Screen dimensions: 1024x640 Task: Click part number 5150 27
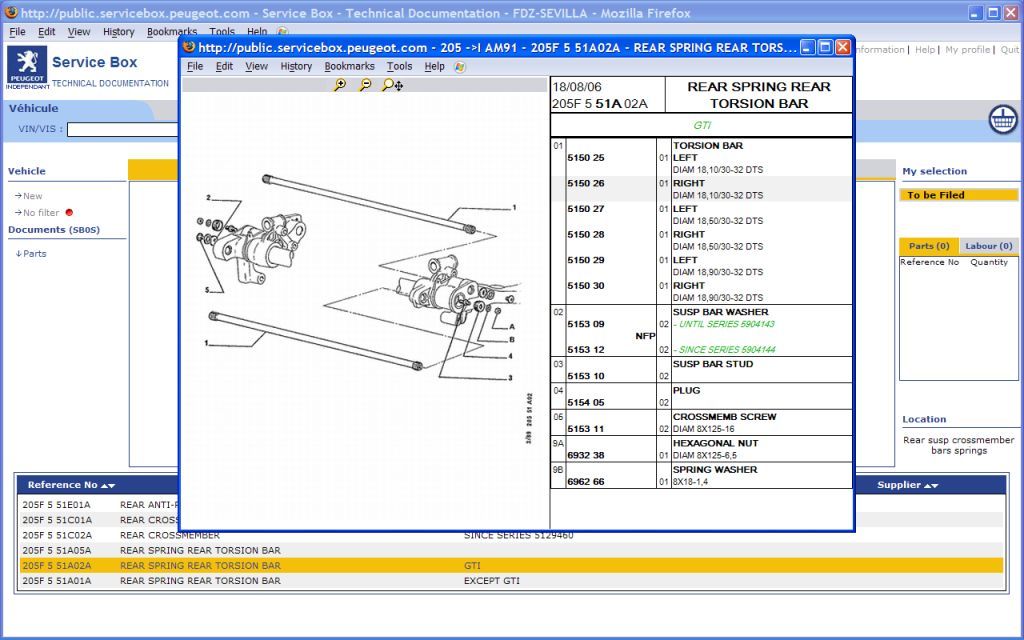click(586, 209)
